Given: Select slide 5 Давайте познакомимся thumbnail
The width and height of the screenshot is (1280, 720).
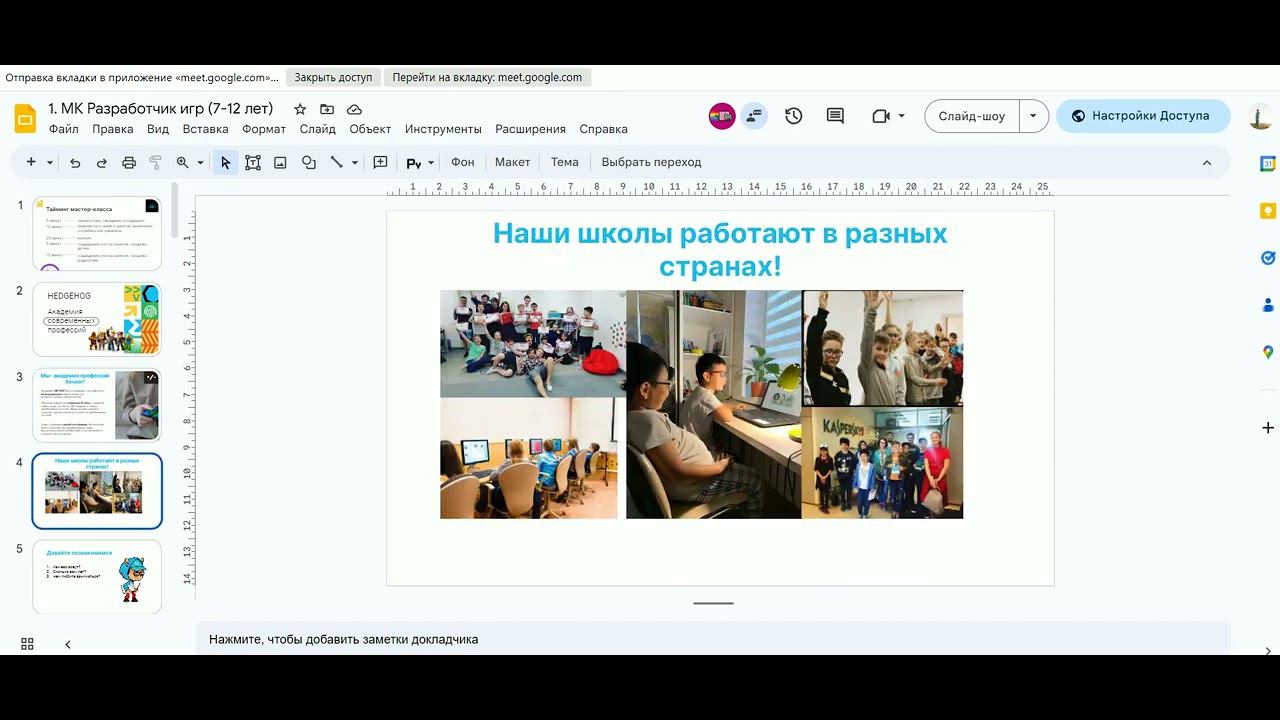Looking at the screenshot, I should click(97, 577).
